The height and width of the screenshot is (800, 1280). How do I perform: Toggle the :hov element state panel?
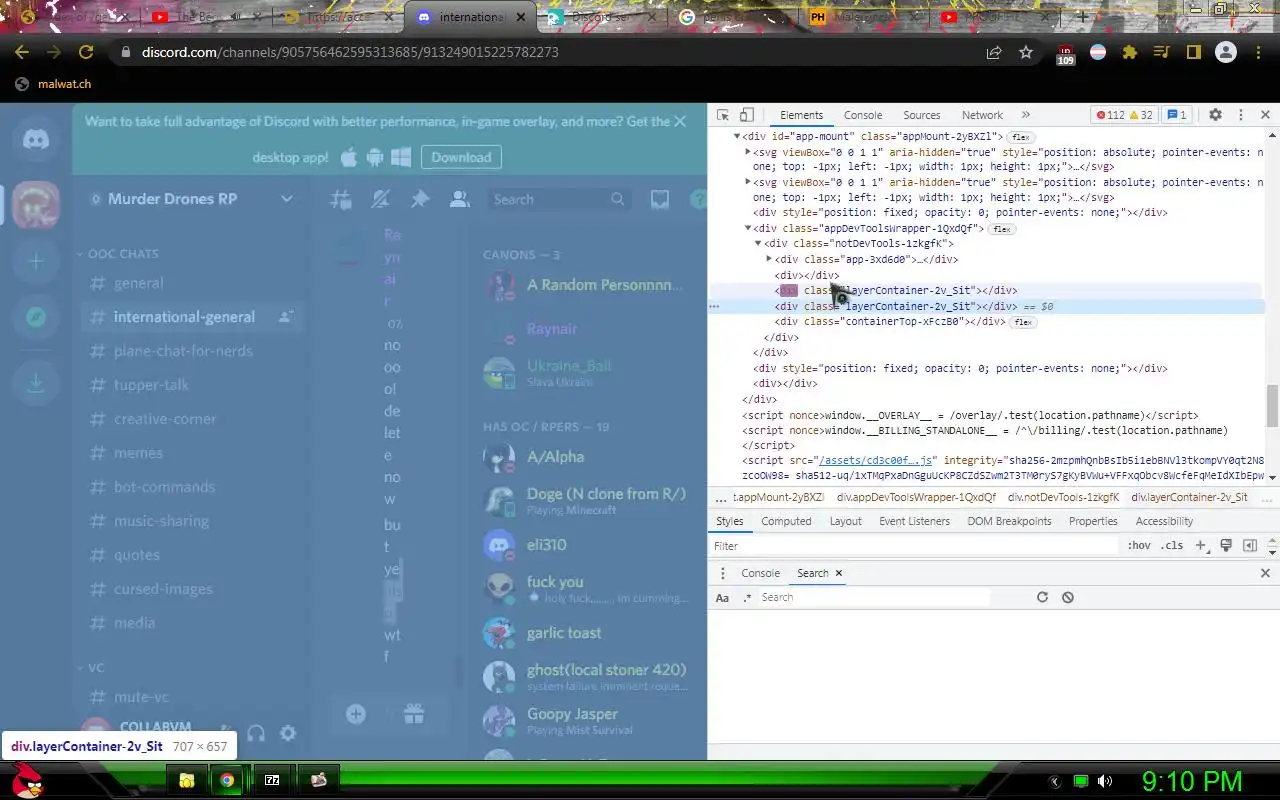(x=1138, y=546)
